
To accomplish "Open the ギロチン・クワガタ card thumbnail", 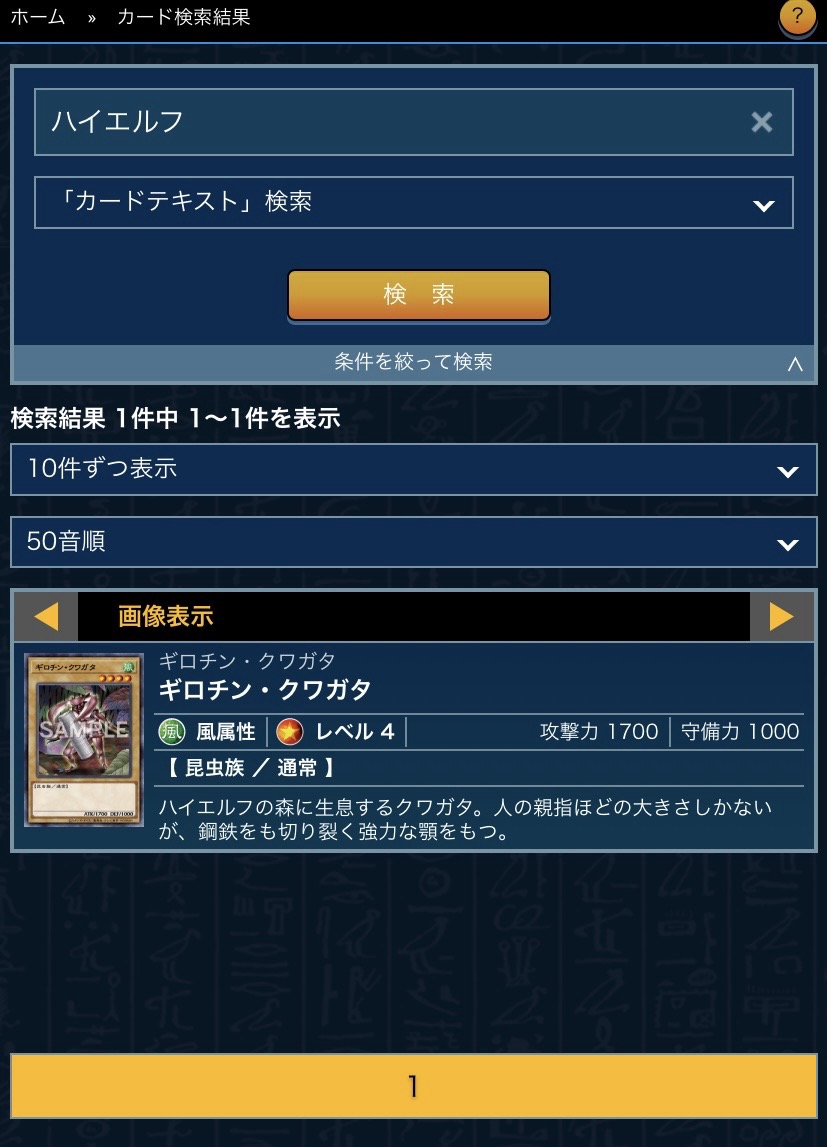I will (x=84, y=740).
